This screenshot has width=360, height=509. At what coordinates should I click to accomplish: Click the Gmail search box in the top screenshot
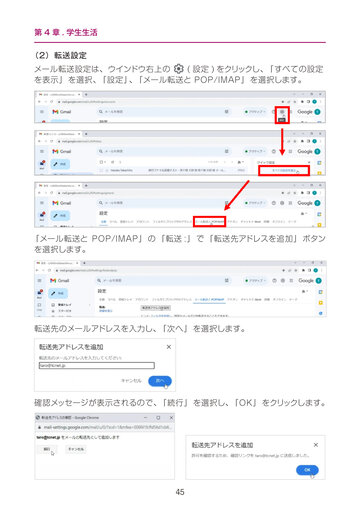[163, 112]
